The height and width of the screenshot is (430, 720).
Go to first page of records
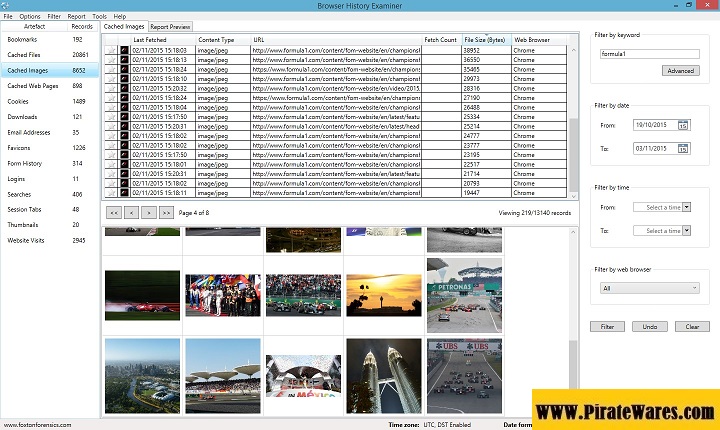point(114,213)
